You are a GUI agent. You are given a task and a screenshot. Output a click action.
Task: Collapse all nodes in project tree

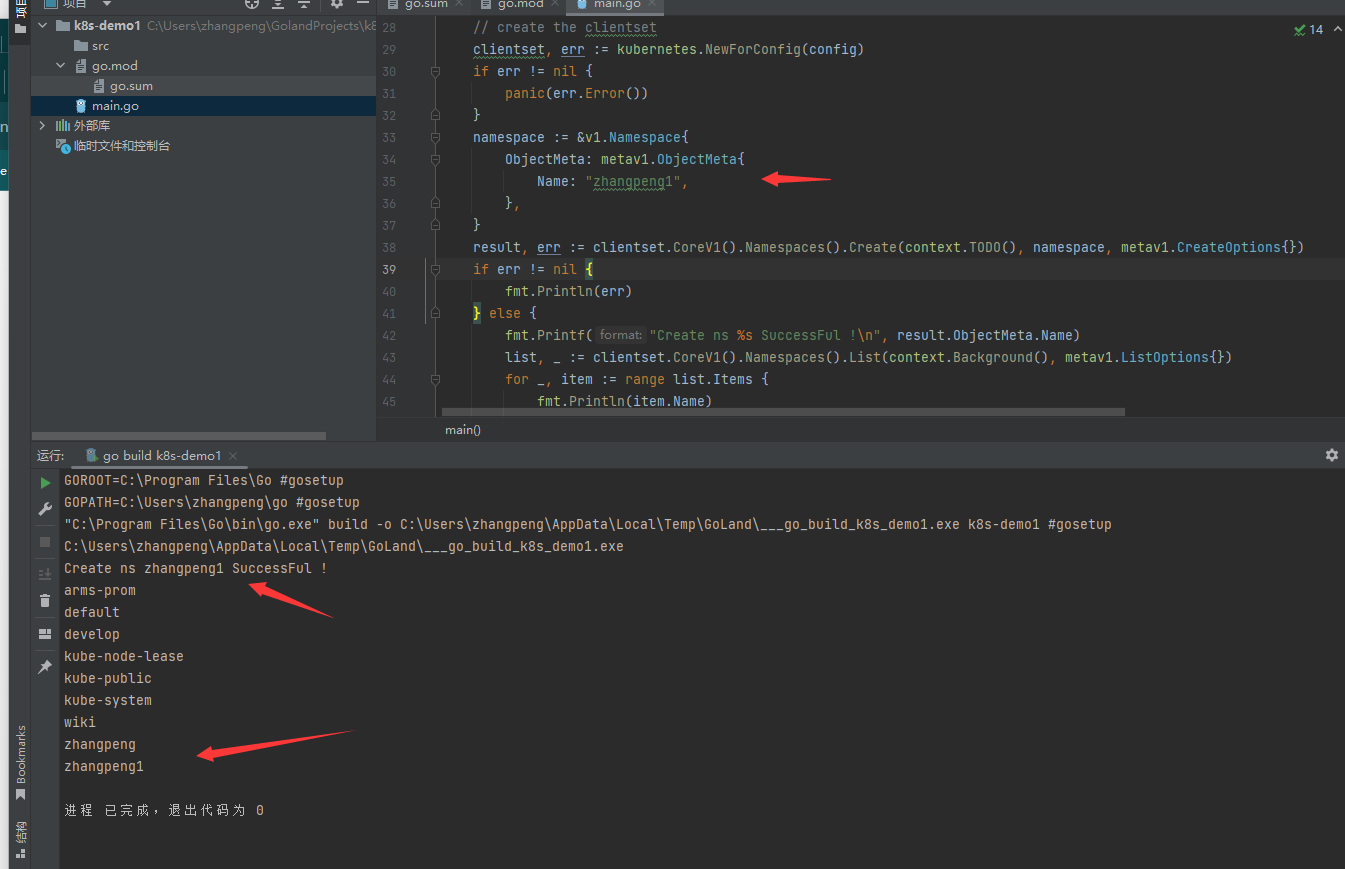point(304,4)
